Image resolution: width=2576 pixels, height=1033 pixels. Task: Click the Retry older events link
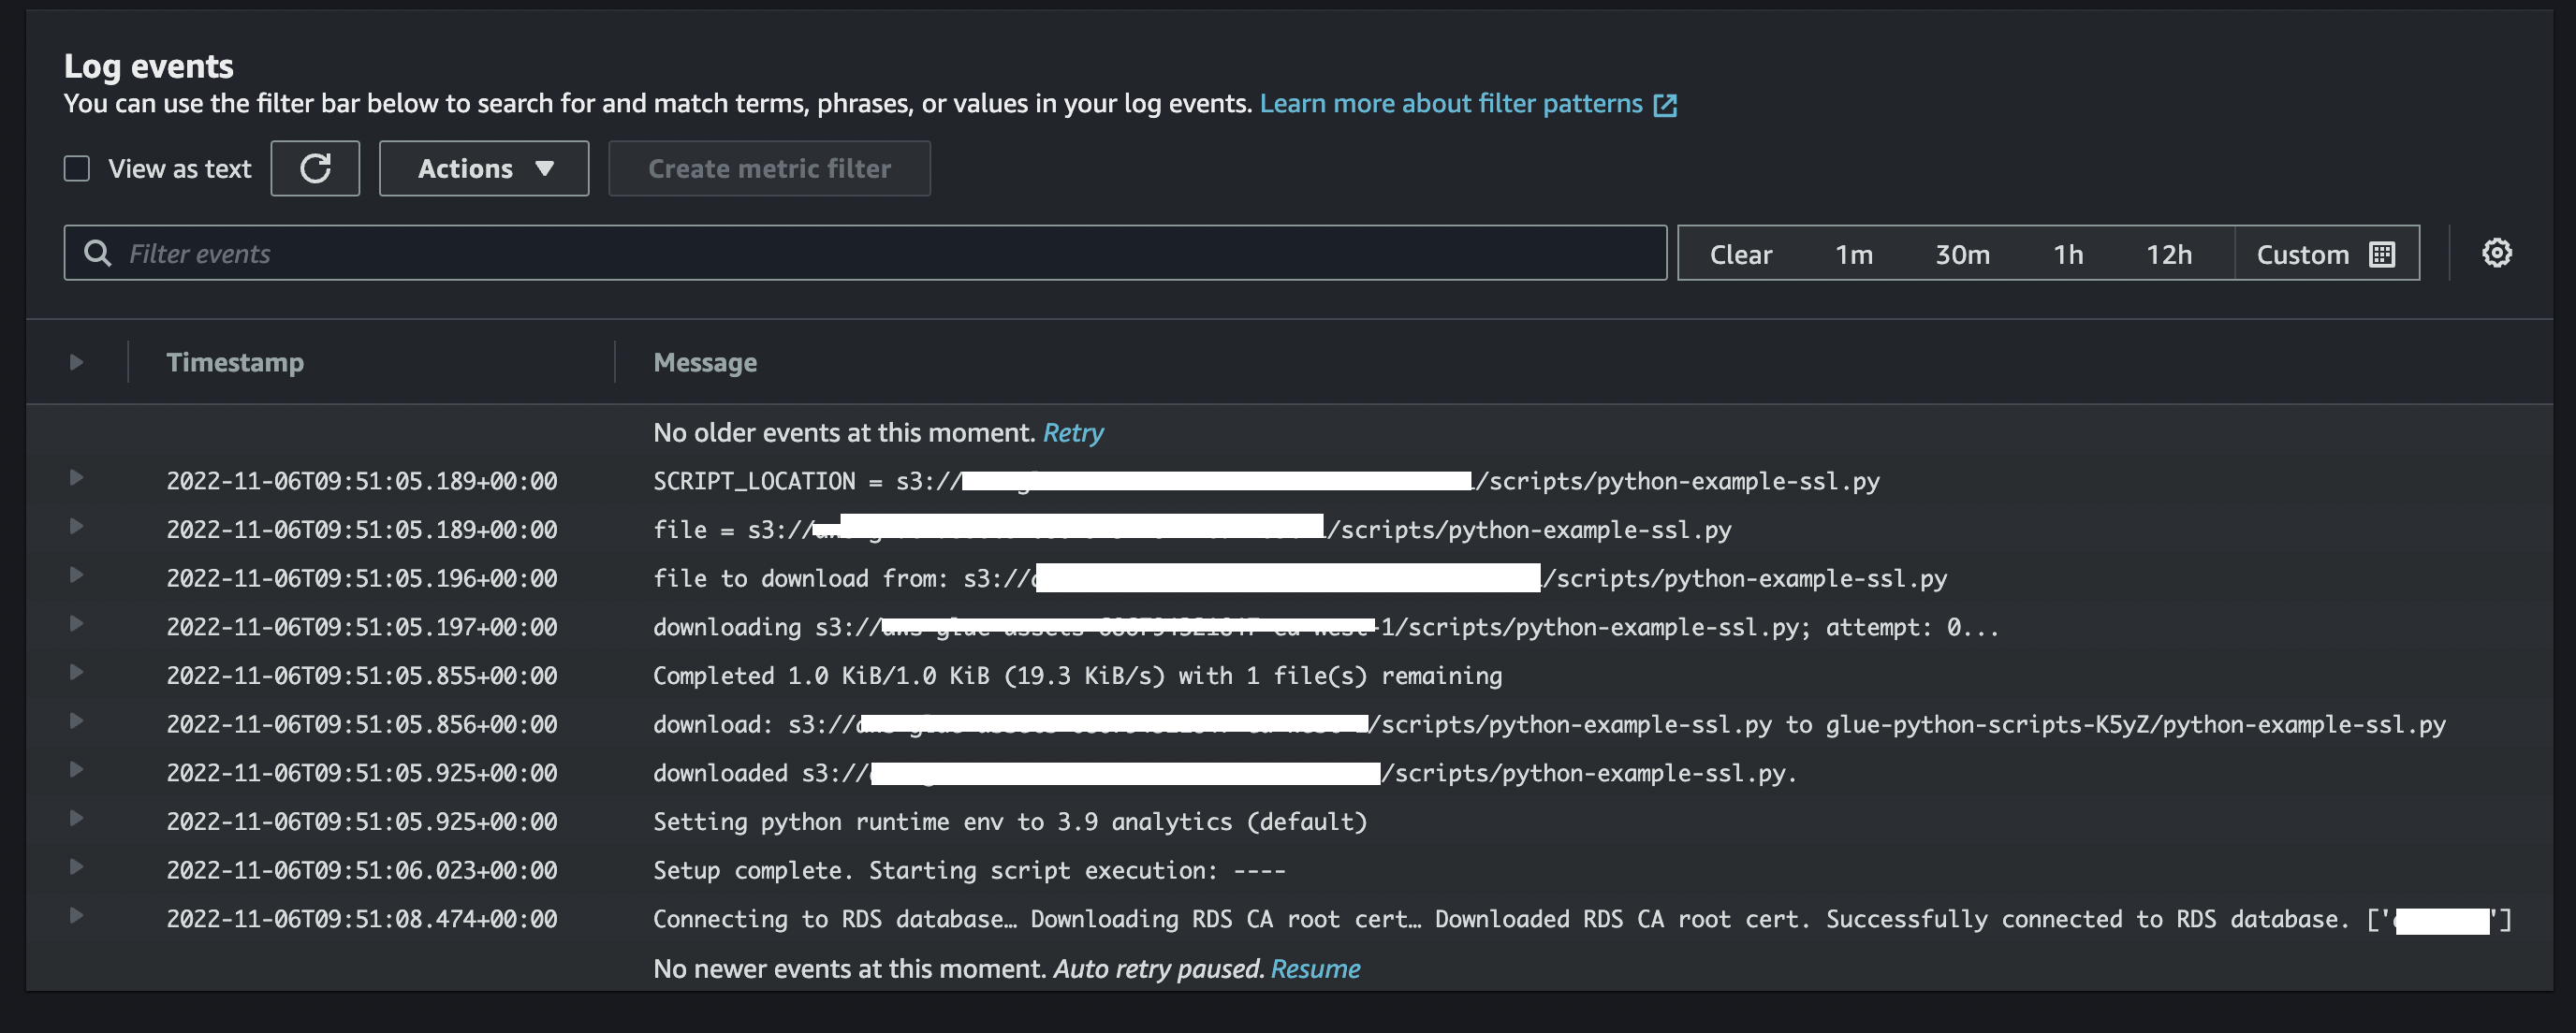point(1073,432)
